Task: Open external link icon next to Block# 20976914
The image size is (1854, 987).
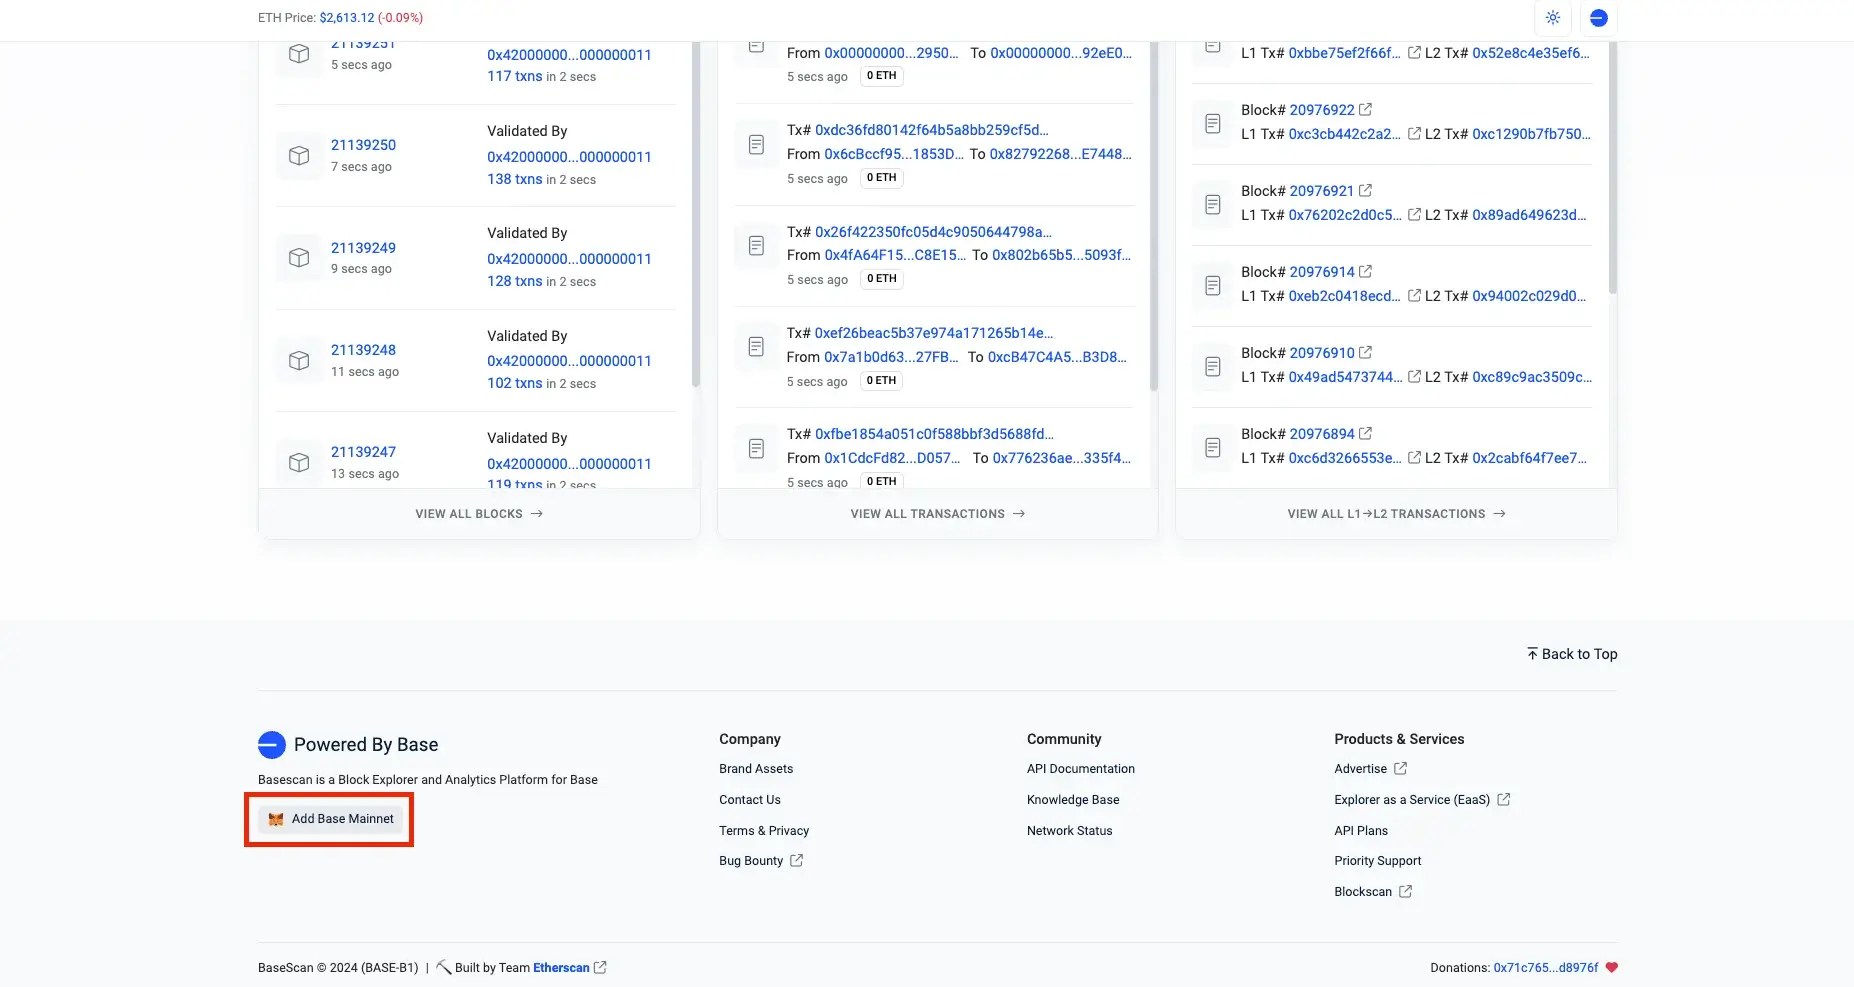Action: tap(1366, 271)
